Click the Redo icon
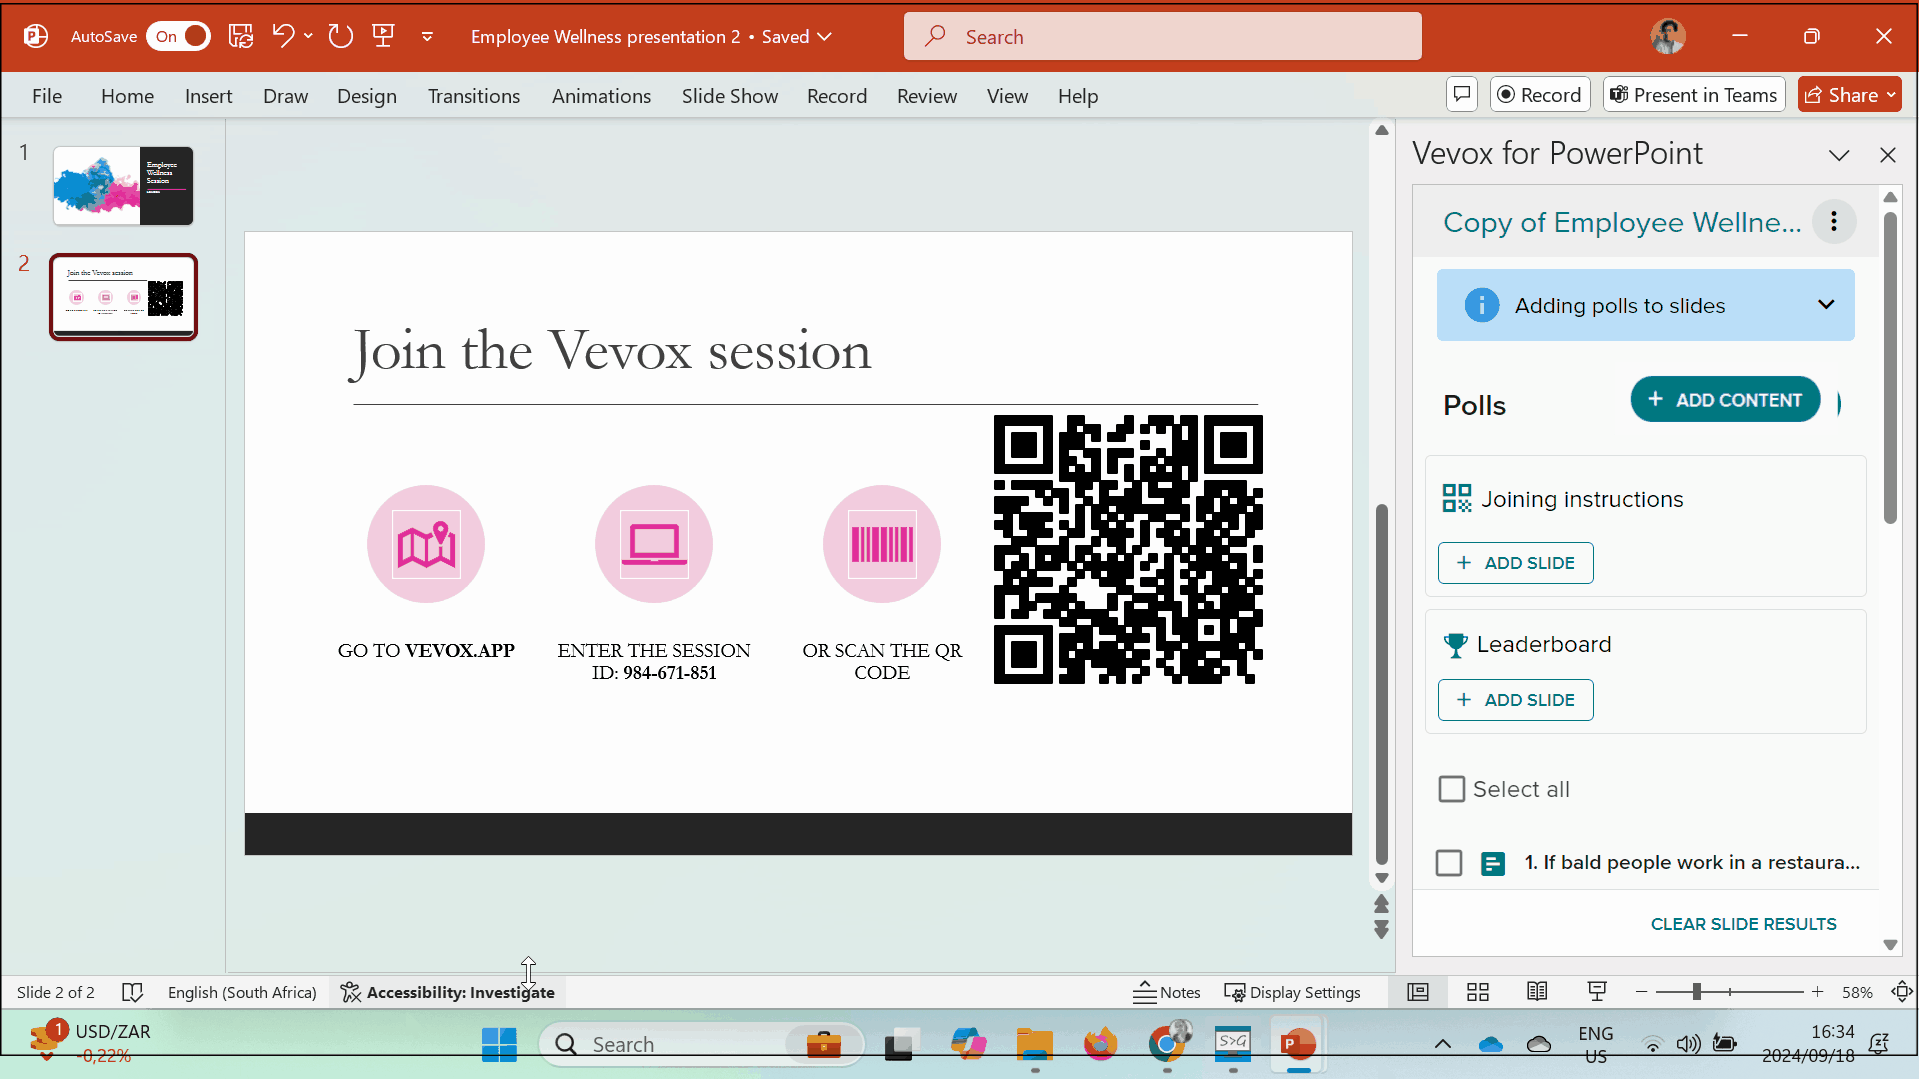The image size is (1919, 1079). coord(340,36)
